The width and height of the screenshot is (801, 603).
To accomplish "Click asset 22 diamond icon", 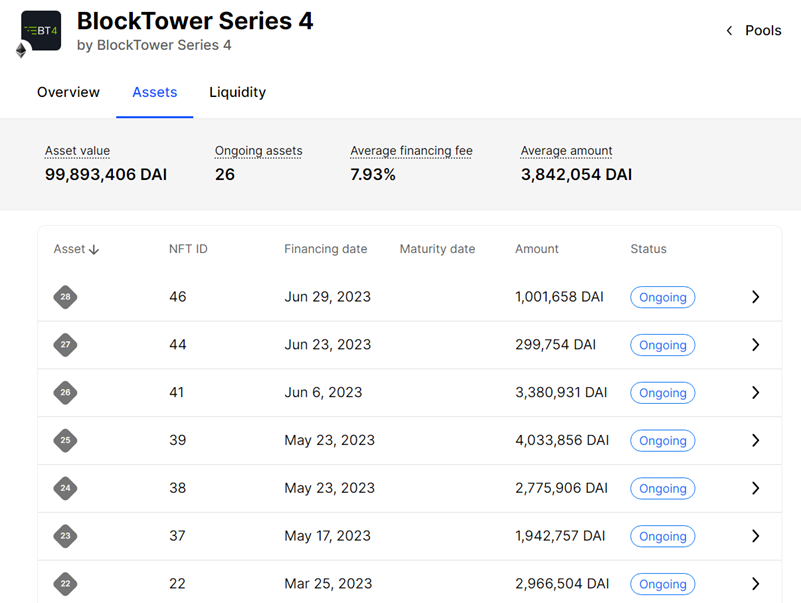I will pos(65,584).
